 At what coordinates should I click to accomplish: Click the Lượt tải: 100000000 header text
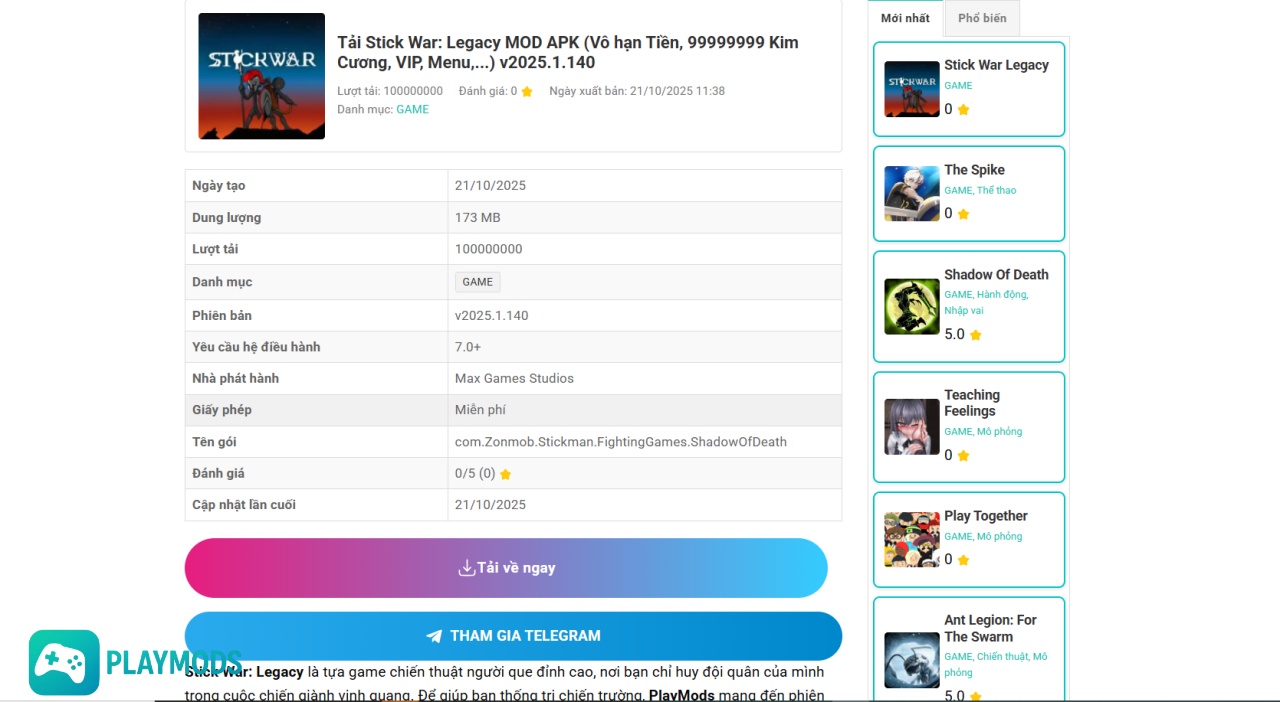coord(390,91)
